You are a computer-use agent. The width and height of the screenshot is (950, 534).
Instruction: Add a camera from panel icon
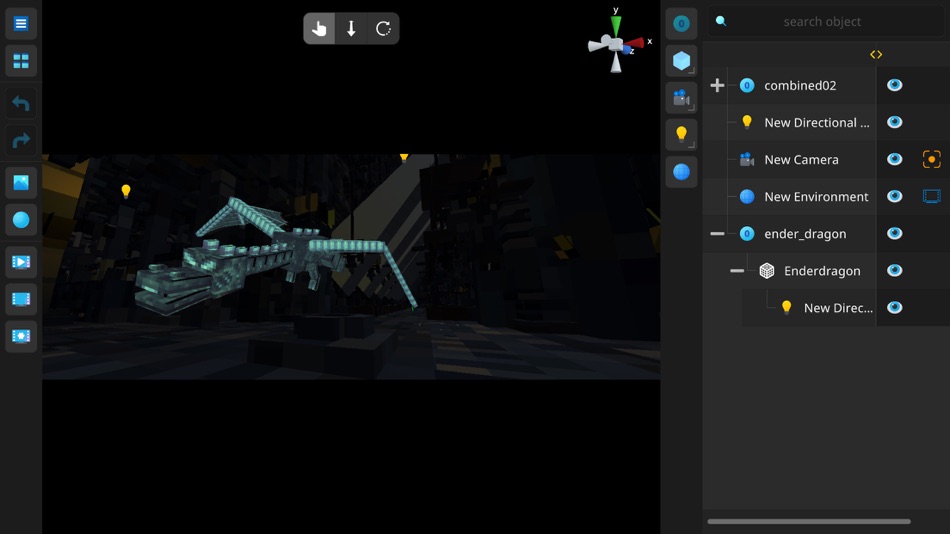coord(681,98)
